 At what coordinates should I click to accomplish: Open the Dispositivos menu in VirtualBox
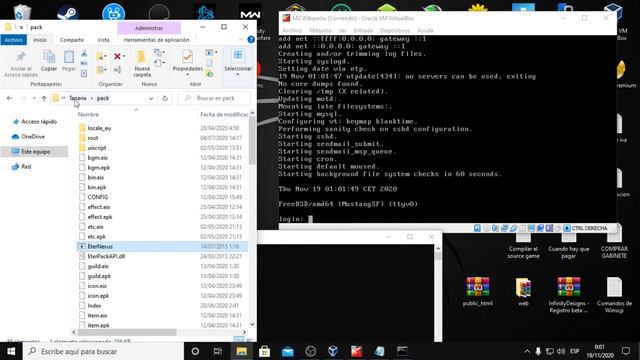[x=395, y=31]
